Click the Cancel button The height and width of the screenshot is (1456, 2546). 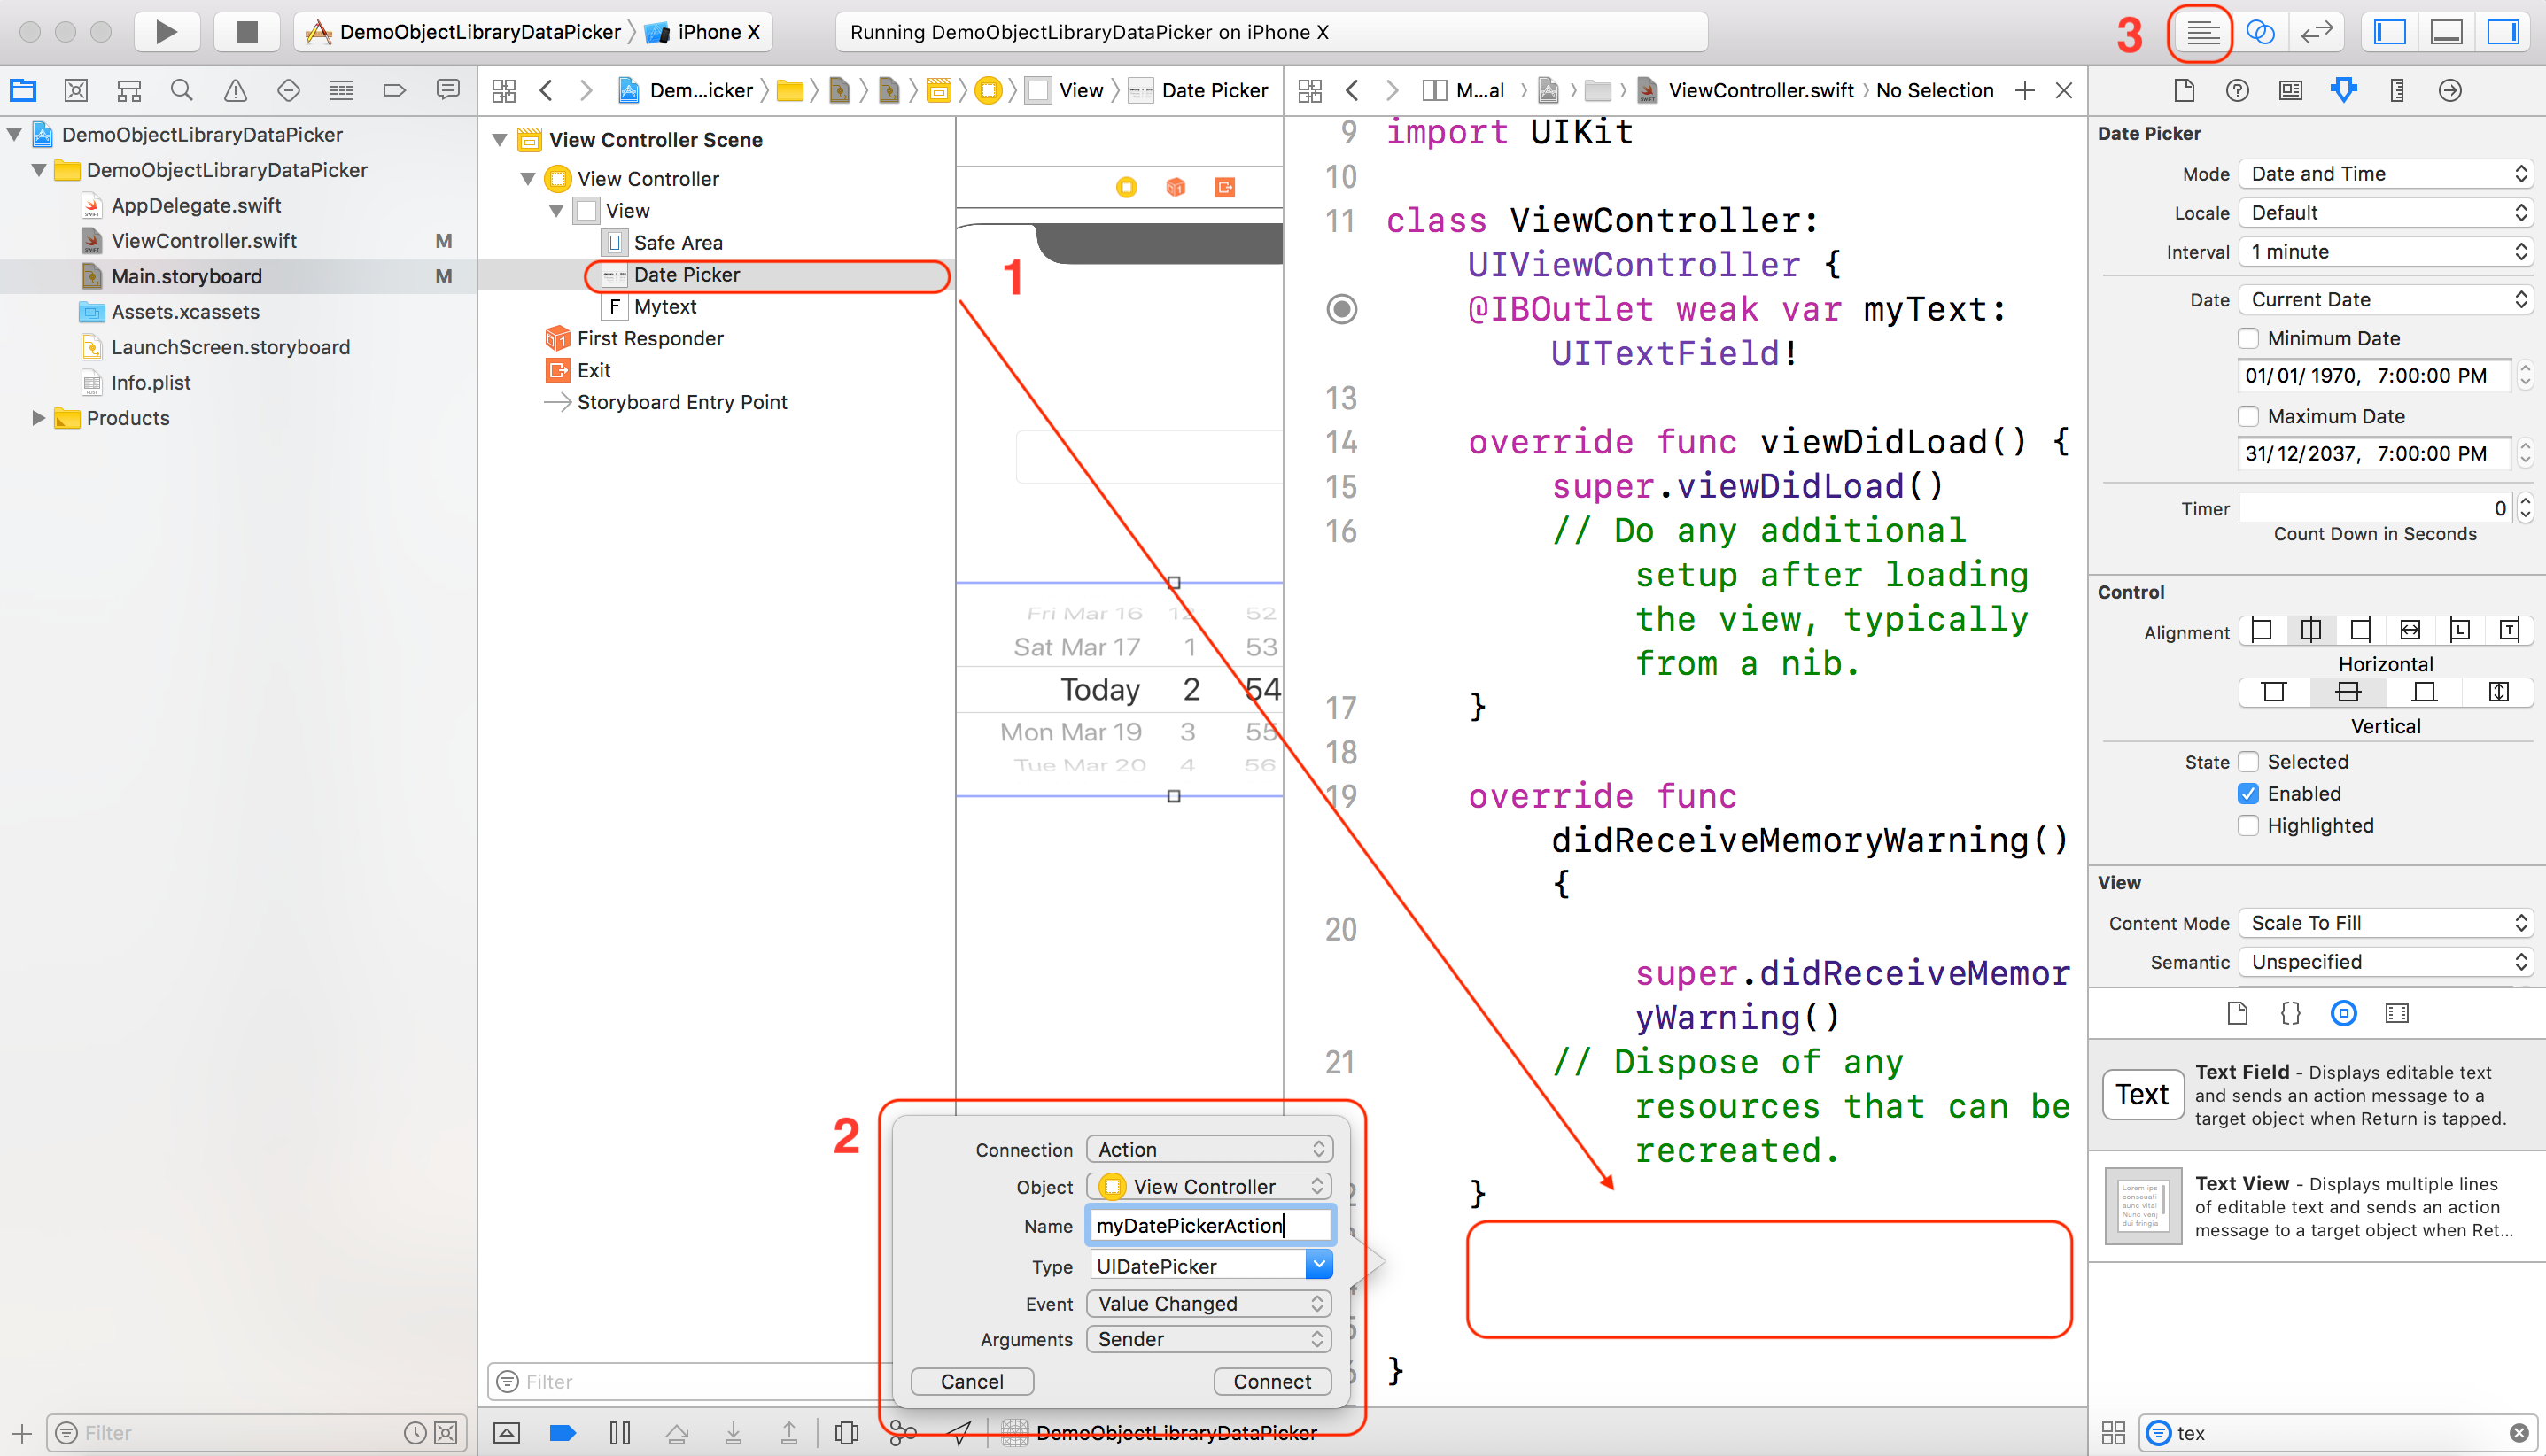[971, 1381]
